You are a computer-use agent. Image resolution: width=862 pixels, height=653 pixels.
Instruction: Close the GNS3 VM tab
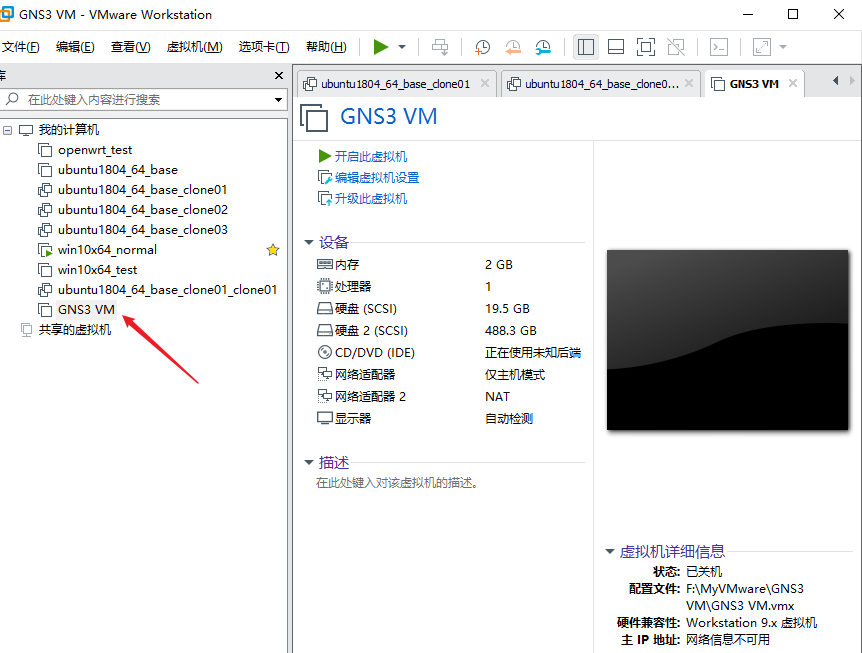pyautogui.click(x=792, y=83)
